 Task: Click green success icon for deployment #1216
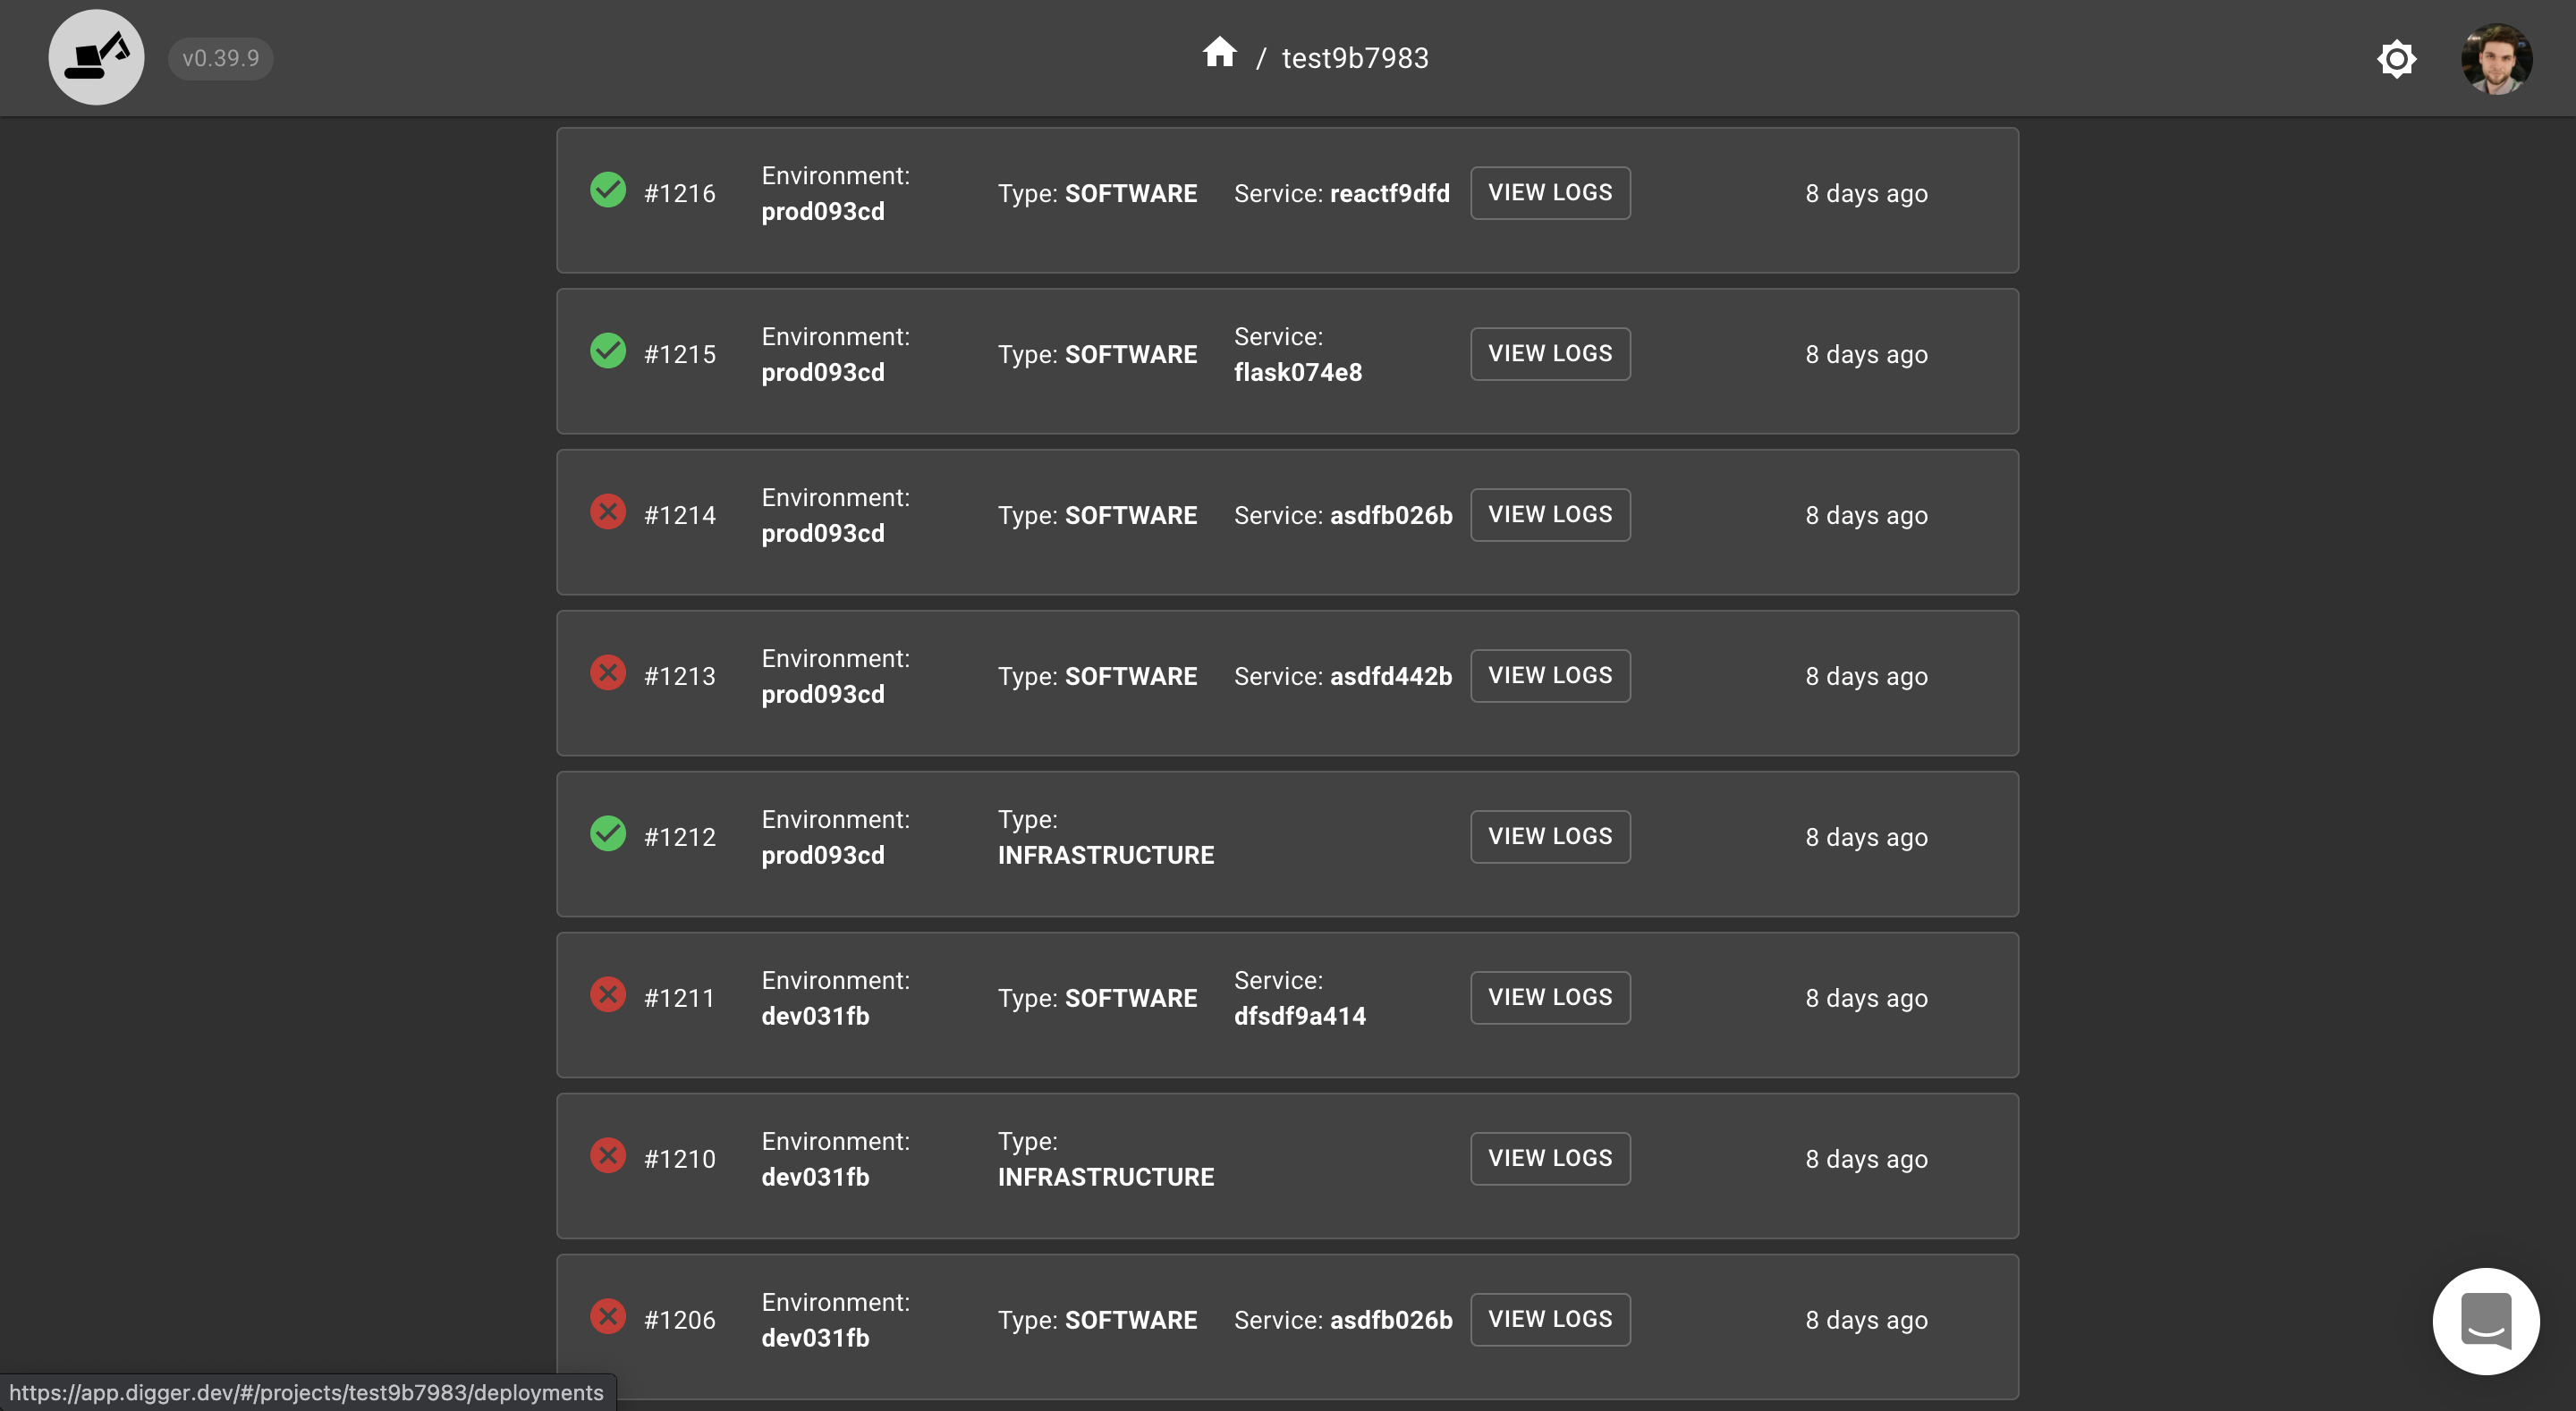[607, 190]
